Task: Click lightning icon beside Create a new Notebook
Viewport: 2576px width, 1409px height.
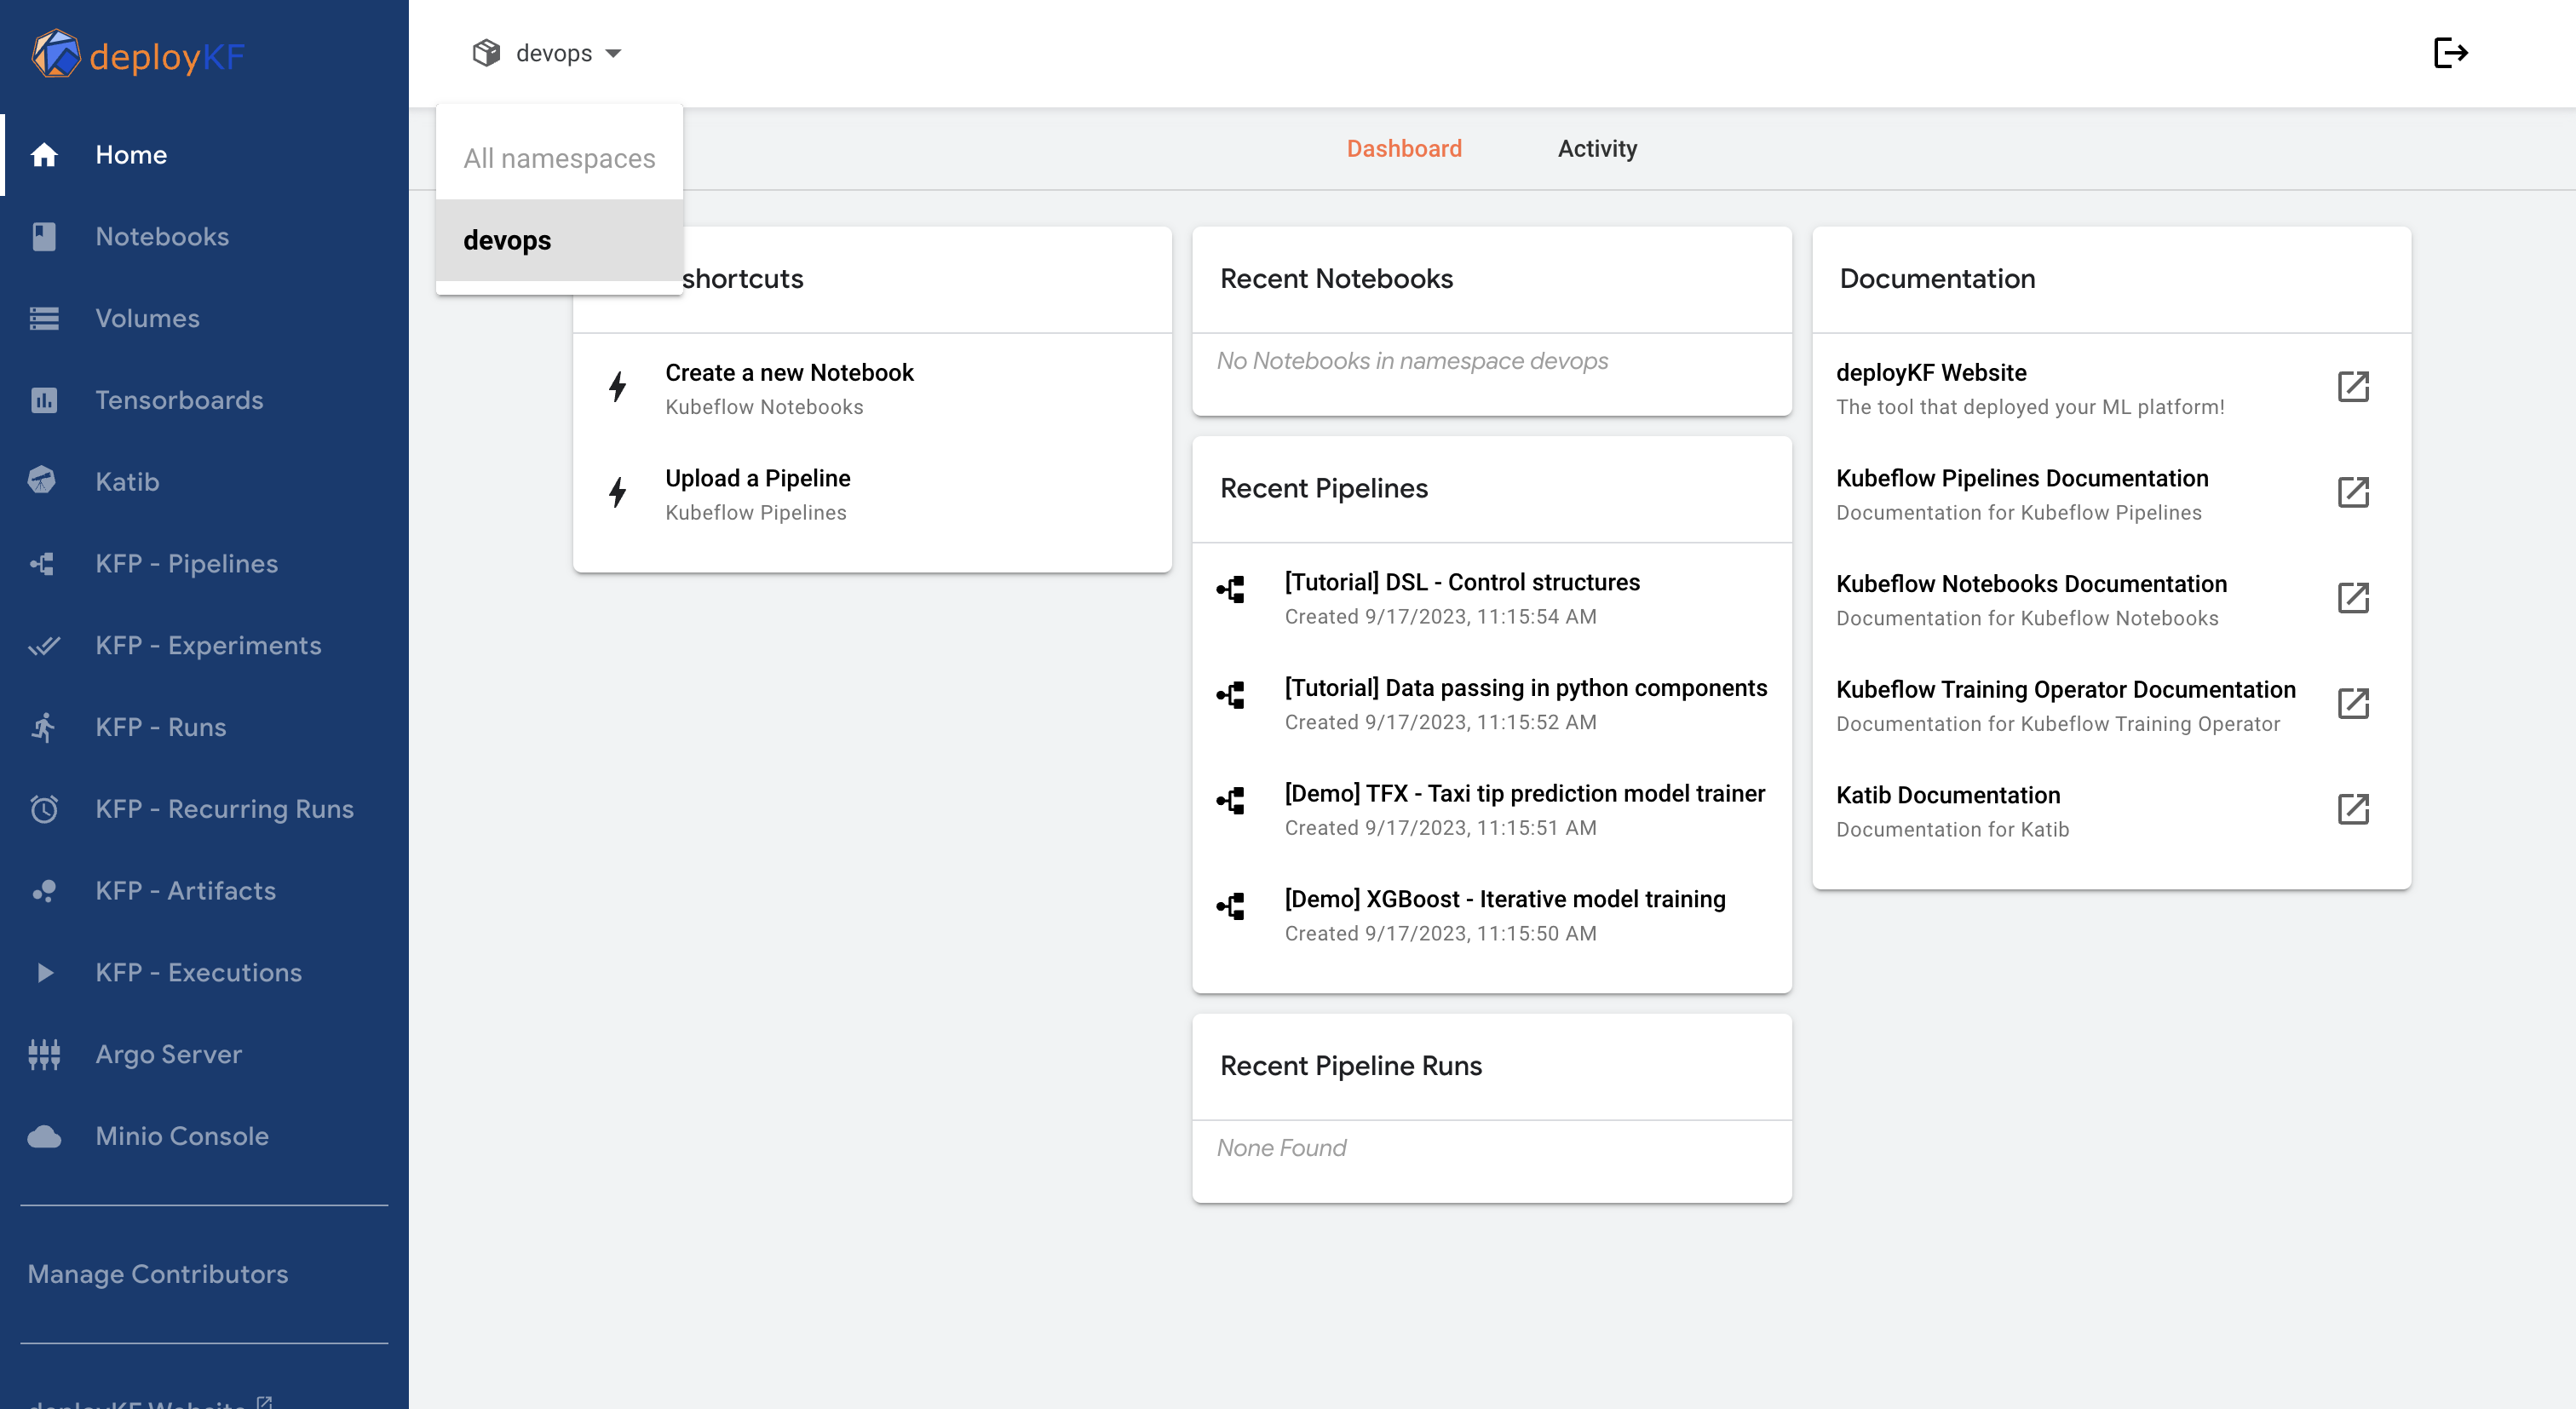Action: (x=618, y=387)
